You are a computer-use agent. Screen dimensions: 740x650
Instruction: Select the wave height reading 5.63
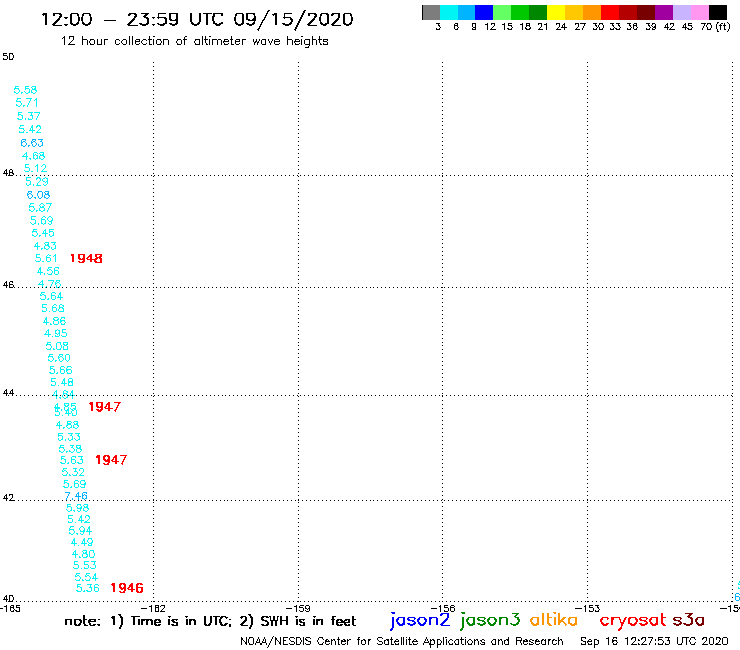coord(72,460)
